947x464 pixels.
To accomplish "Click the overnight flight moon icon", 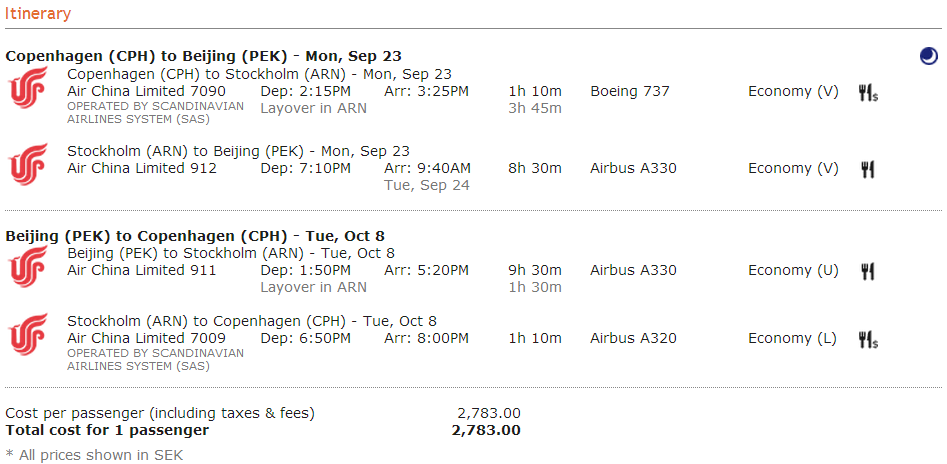I will coord(928,56).
